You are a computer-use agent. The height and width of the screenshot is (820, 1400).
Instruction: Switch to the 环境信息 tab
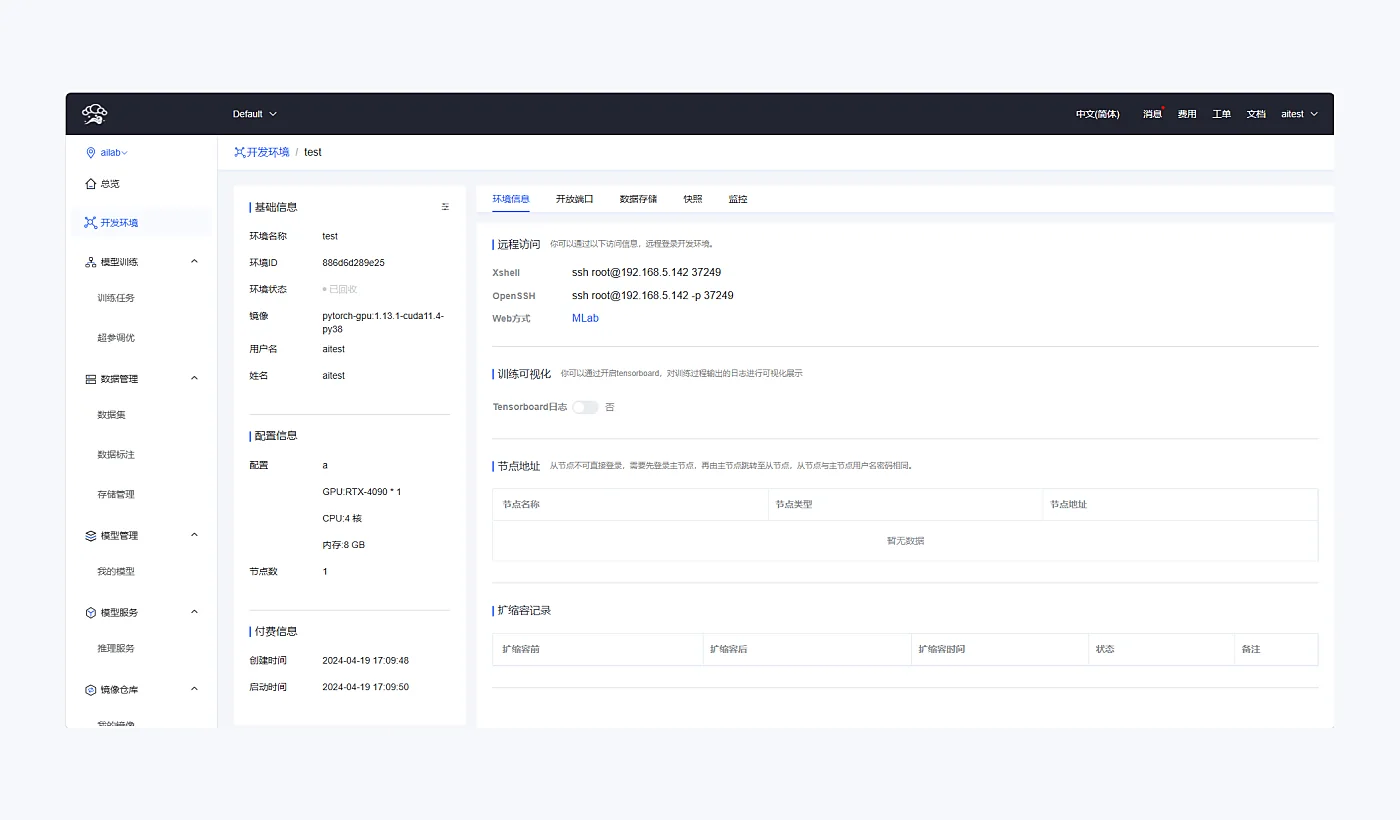click(511, 199)
